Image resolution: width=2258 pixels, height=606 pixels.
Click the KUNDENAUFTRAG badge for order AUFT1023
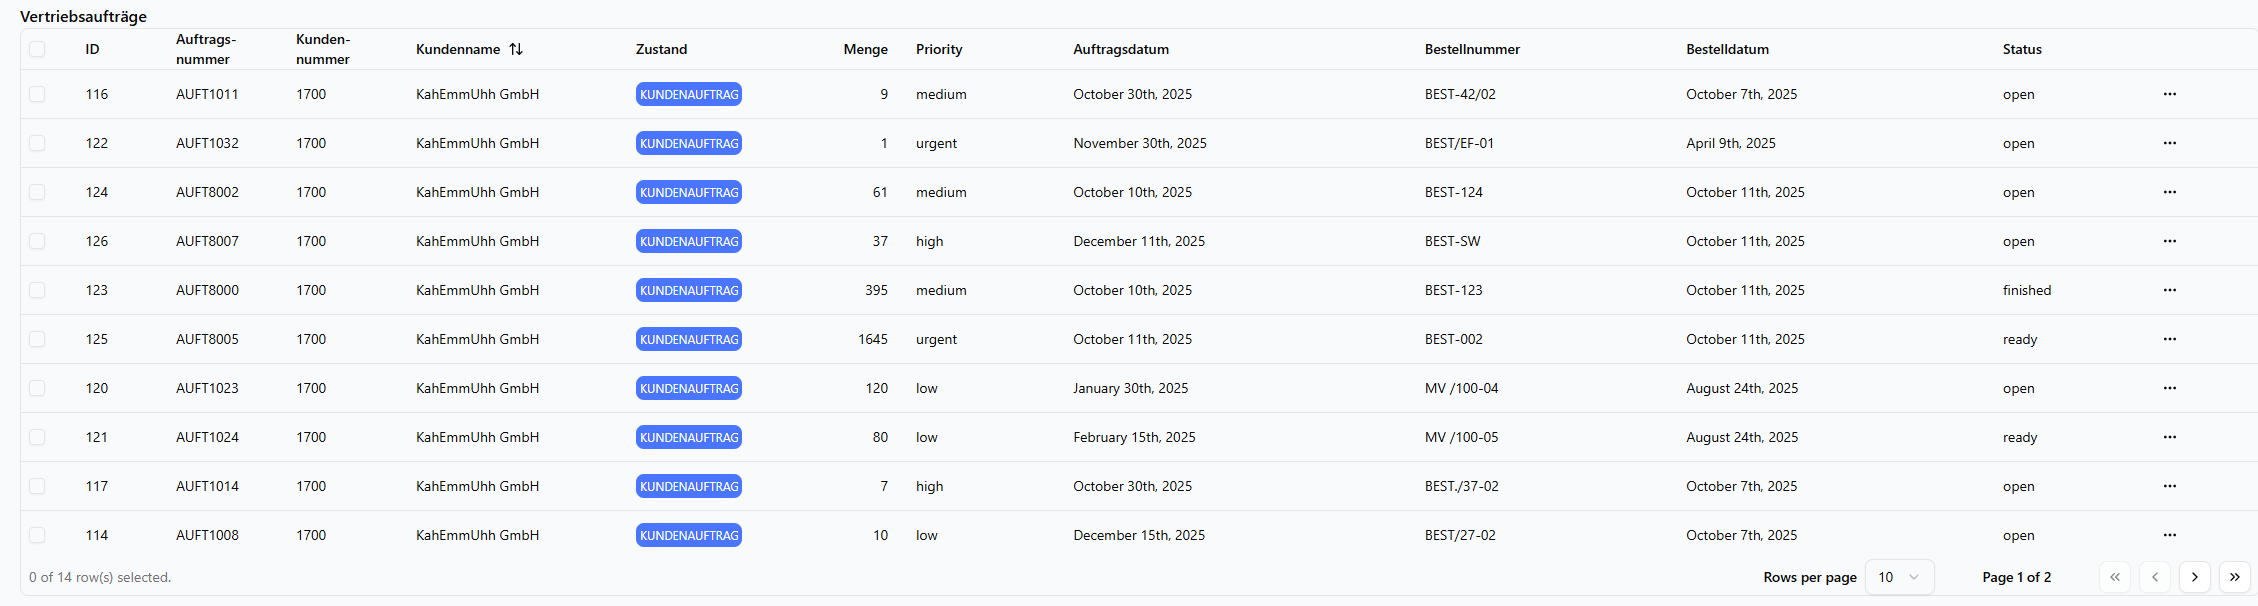click(688, 388)
